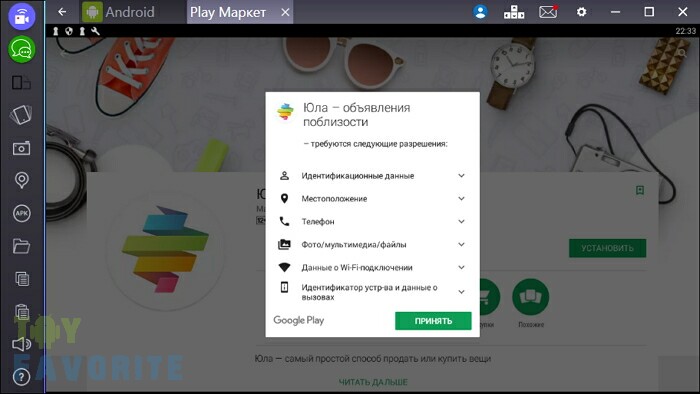This screenshot has height=394, width=700.
Task: Click the bookmark wishlist icon
Action: (640, 191)
